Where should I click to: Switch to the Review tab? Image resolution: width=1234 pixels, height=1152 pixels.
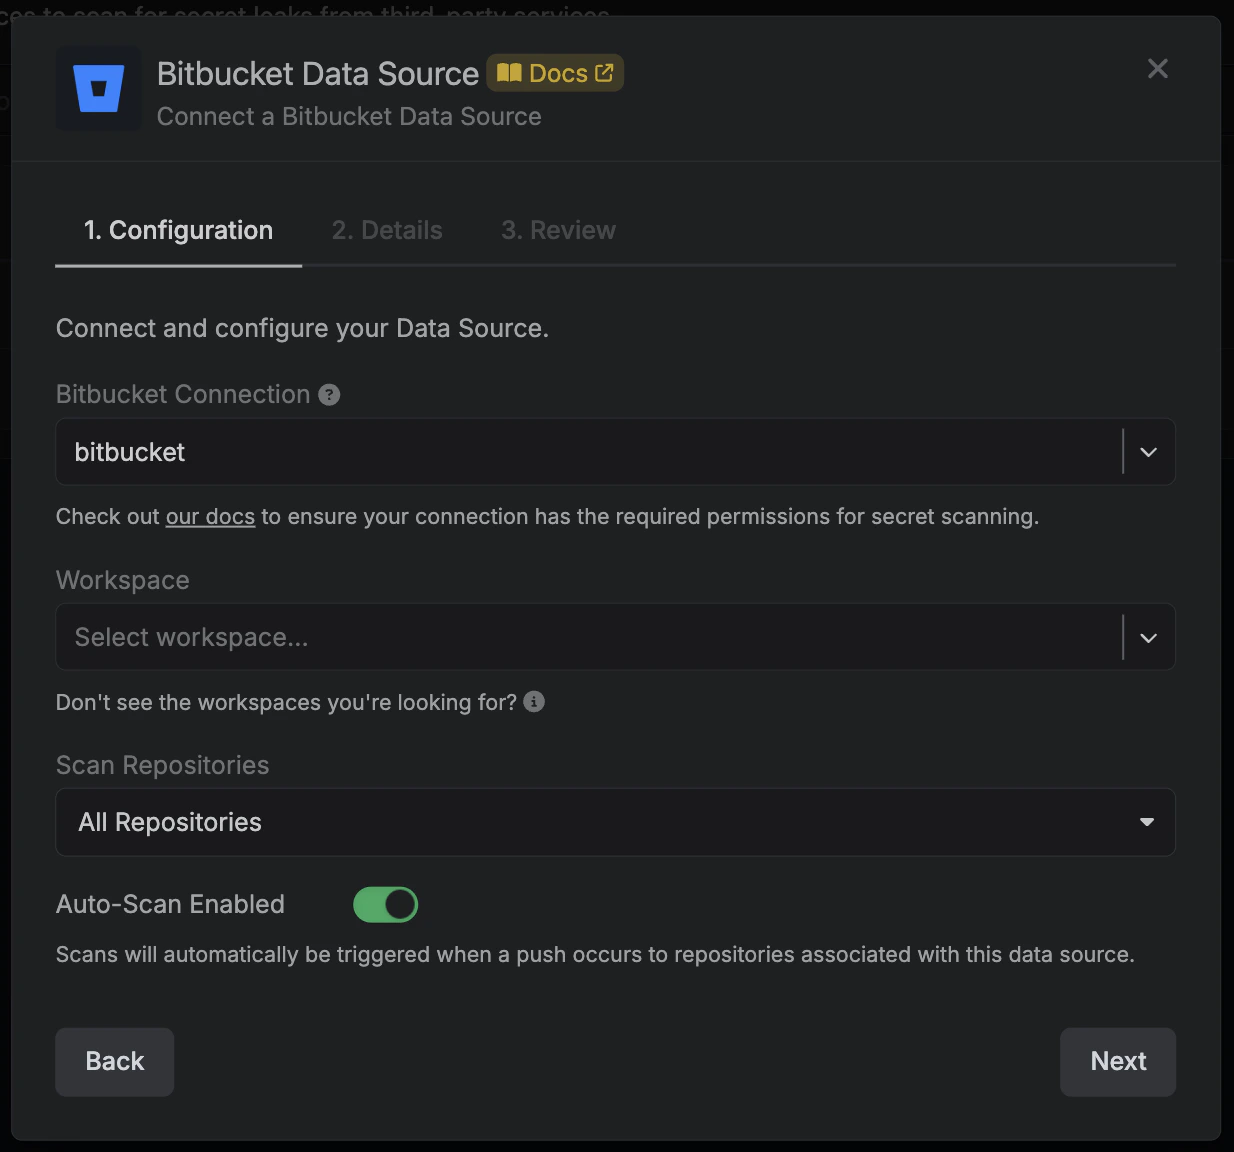[x=558, y=231]
